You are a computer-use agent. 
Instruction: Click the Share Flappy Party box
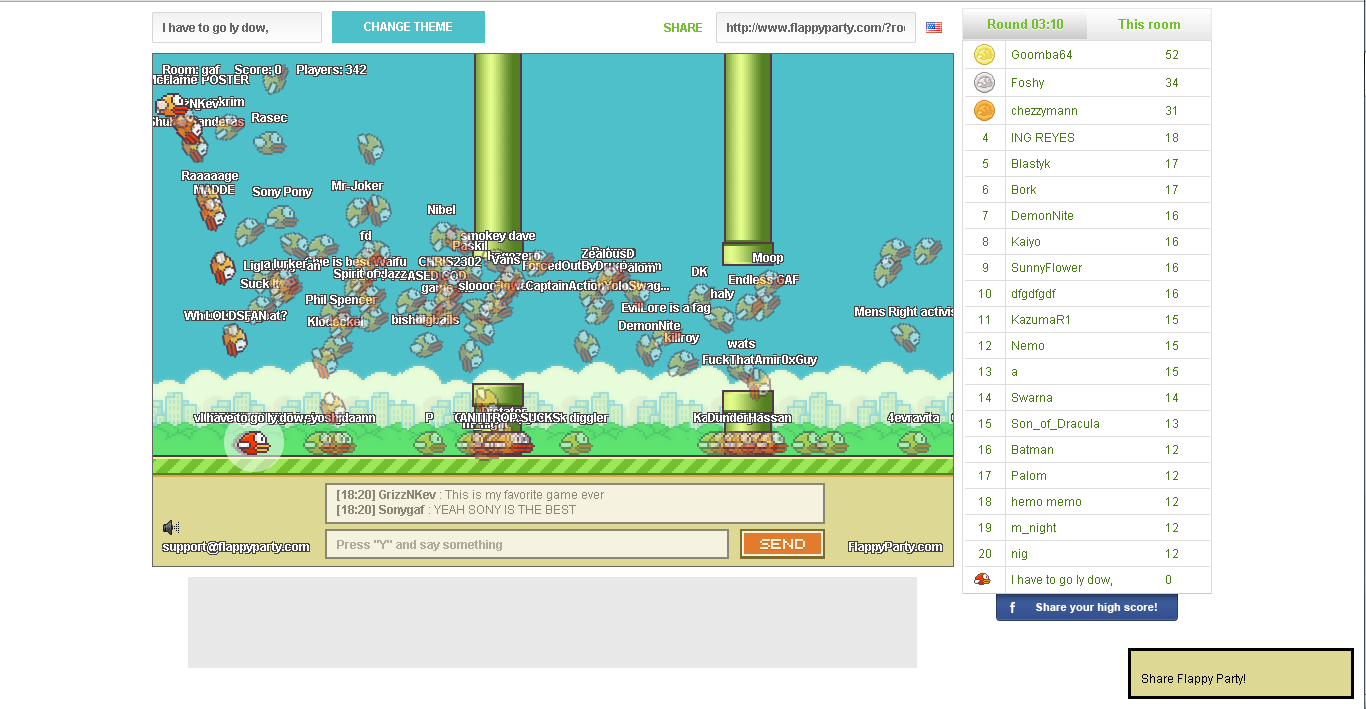pyautogui.click(x=1241, y=673)
